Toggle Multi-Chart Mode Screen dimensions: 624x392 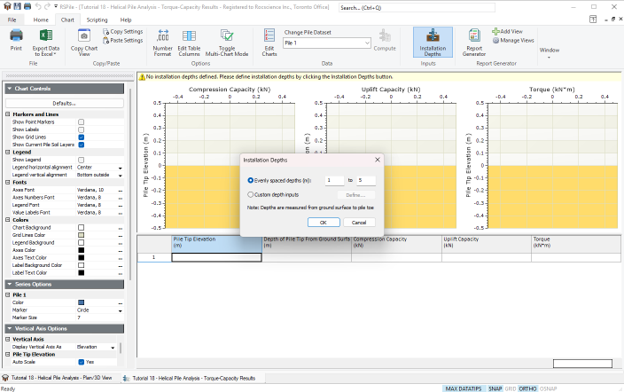tap(227, 42)
